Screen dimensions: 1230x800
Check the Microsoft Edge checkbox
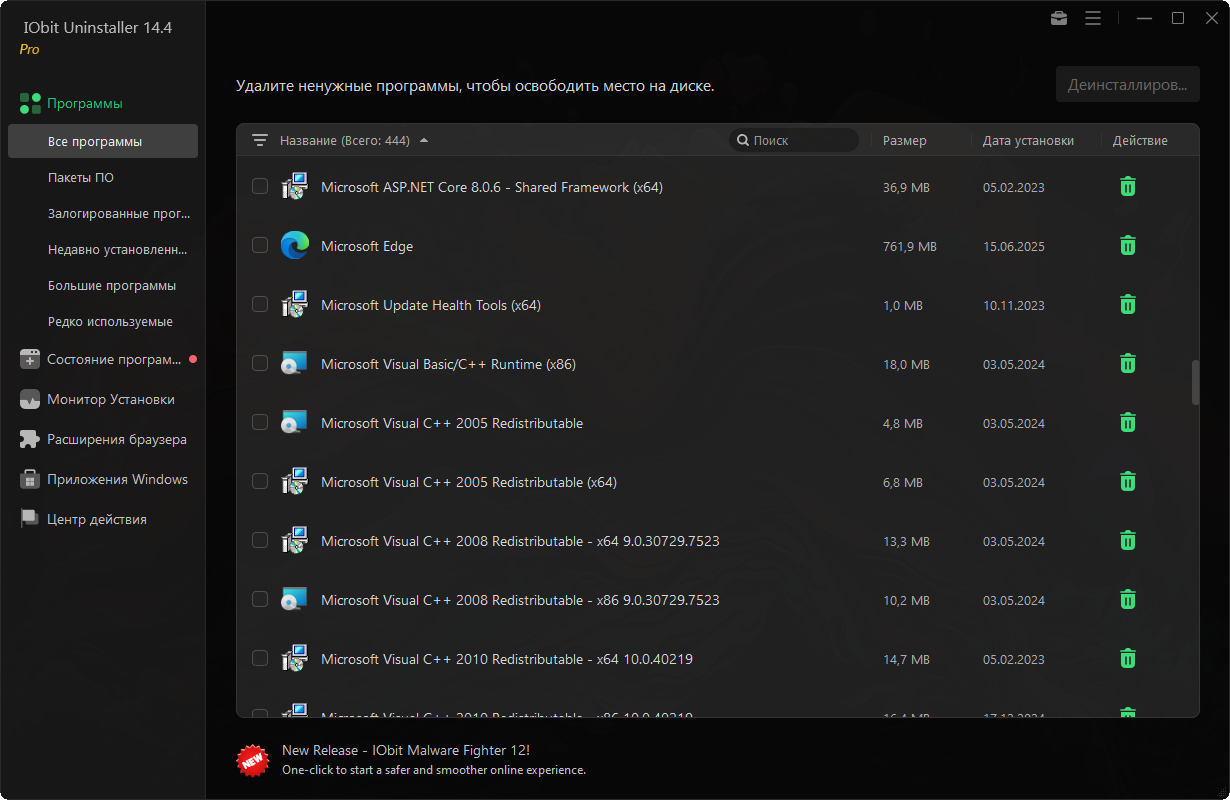pyautogui.click(x=260, y=245)
